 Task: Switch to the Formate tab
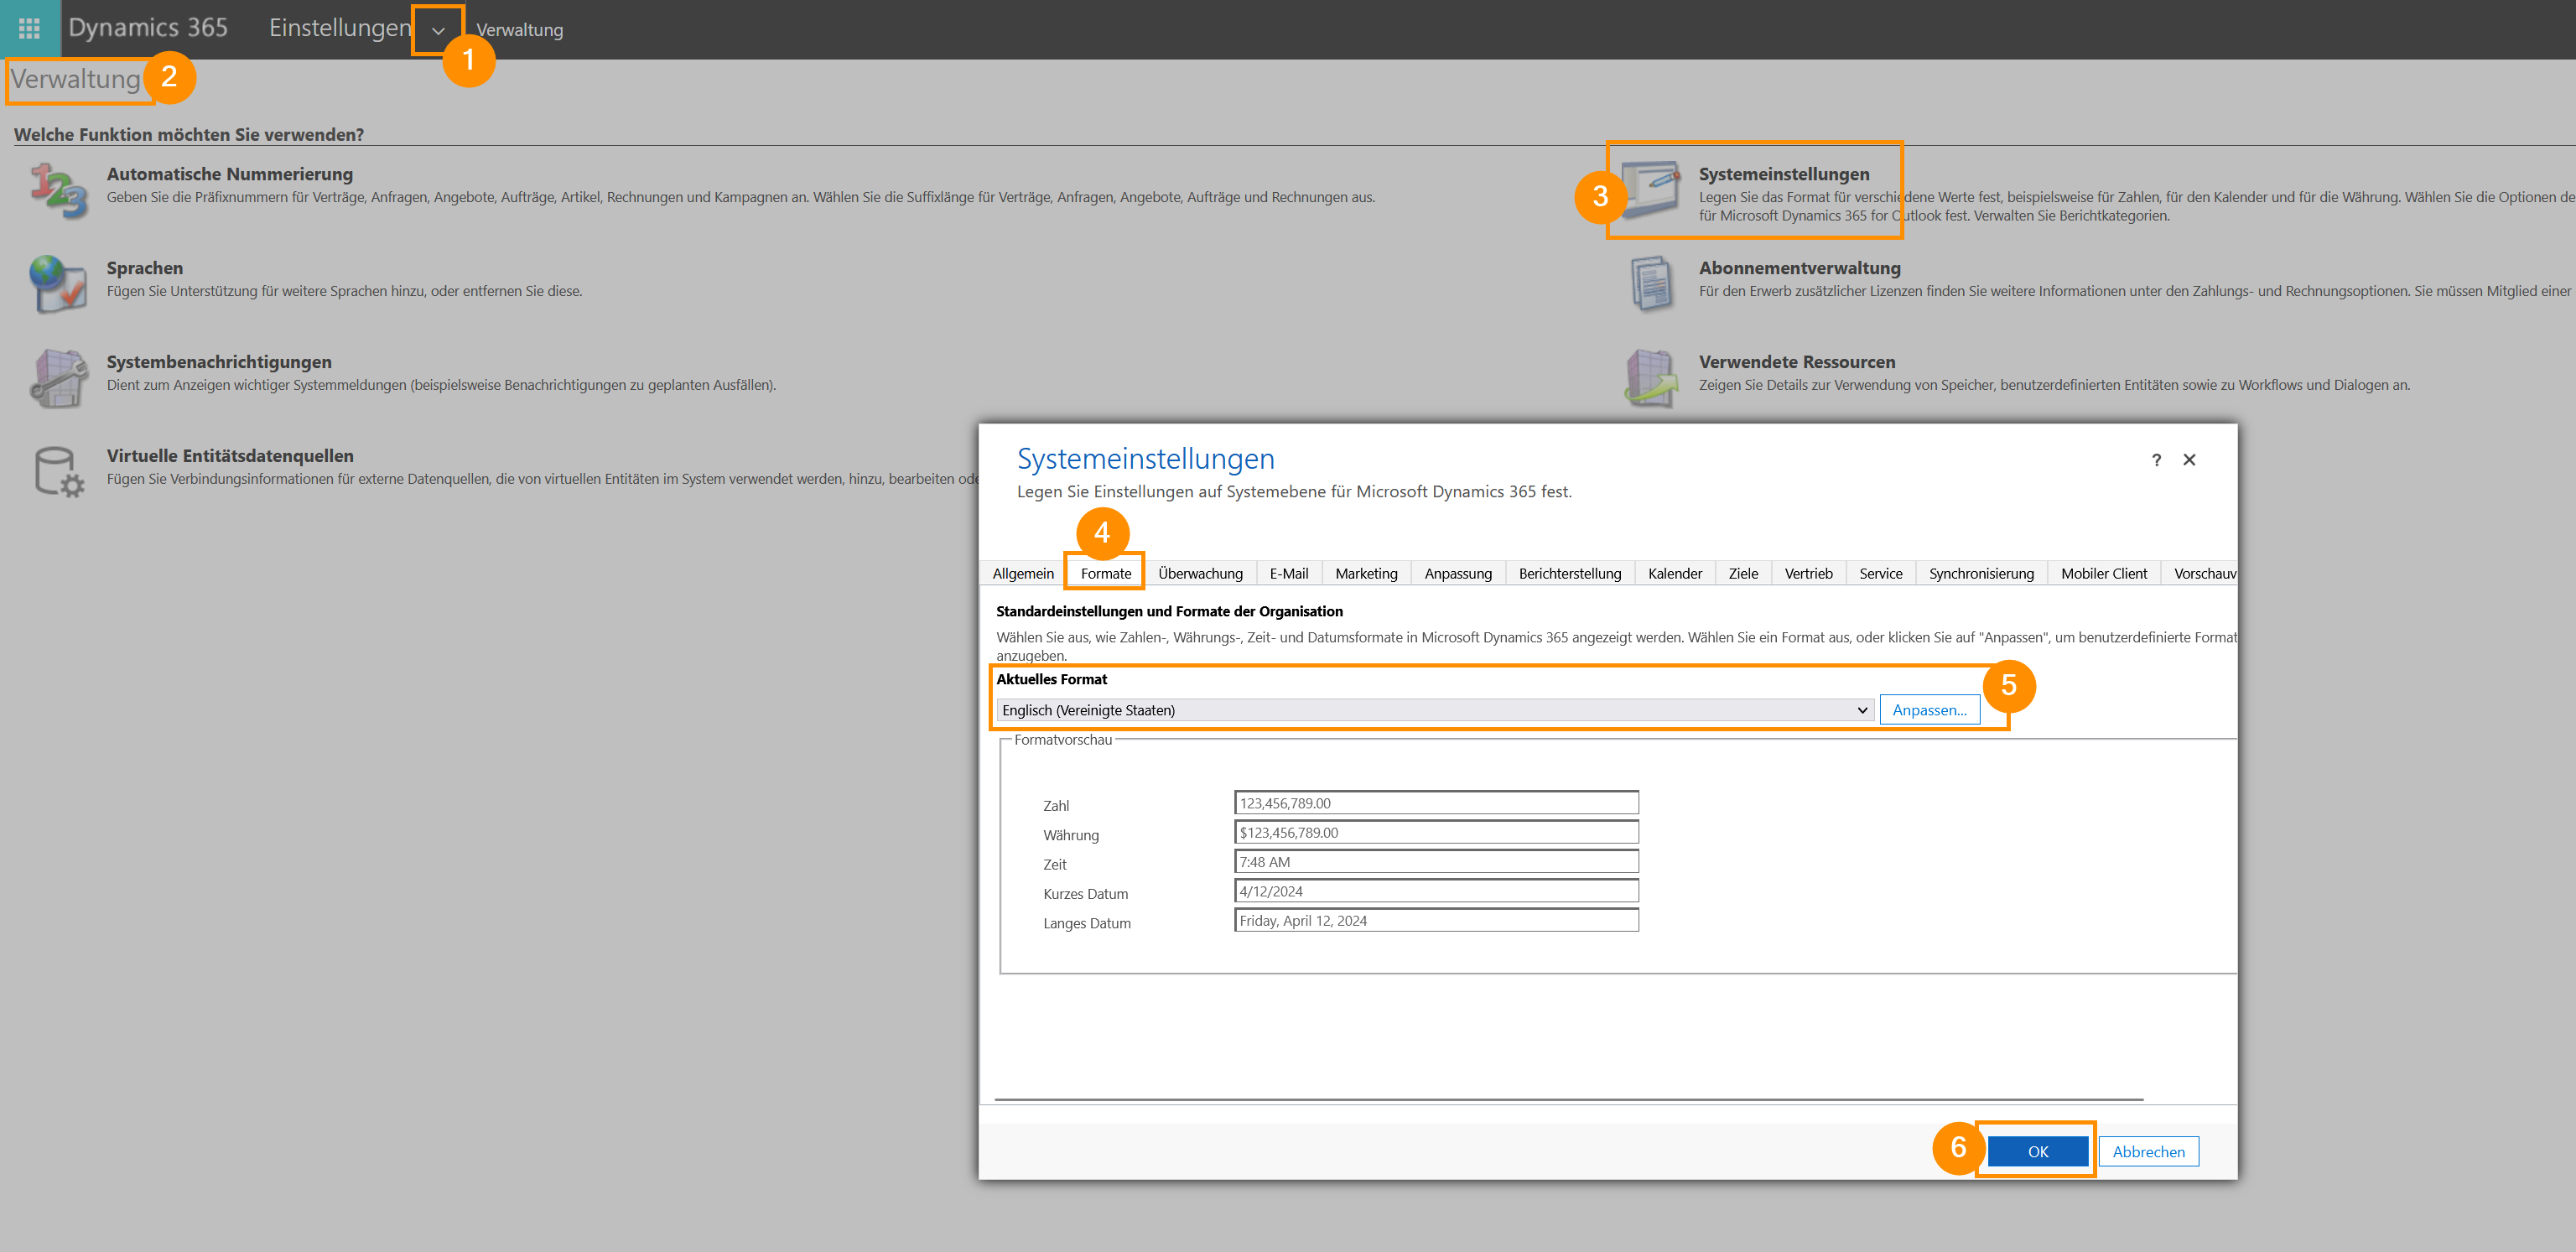click(x=1105, y=573)
